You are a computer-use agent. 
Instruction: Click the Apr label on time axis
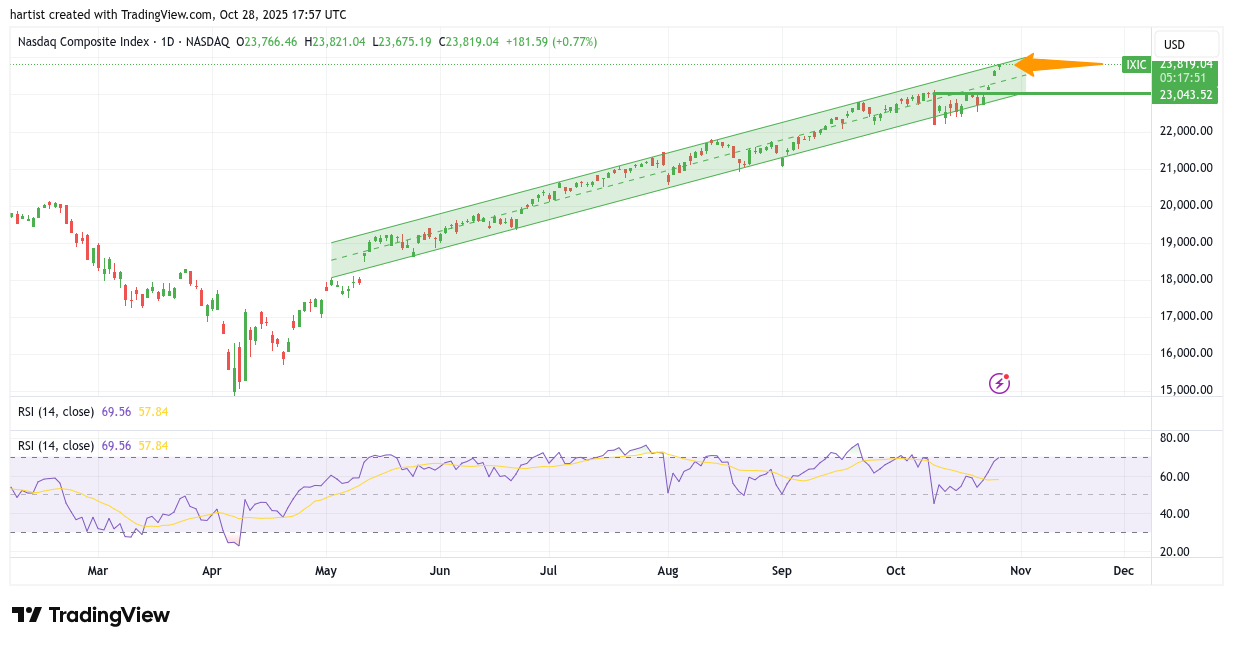[211, 571]
